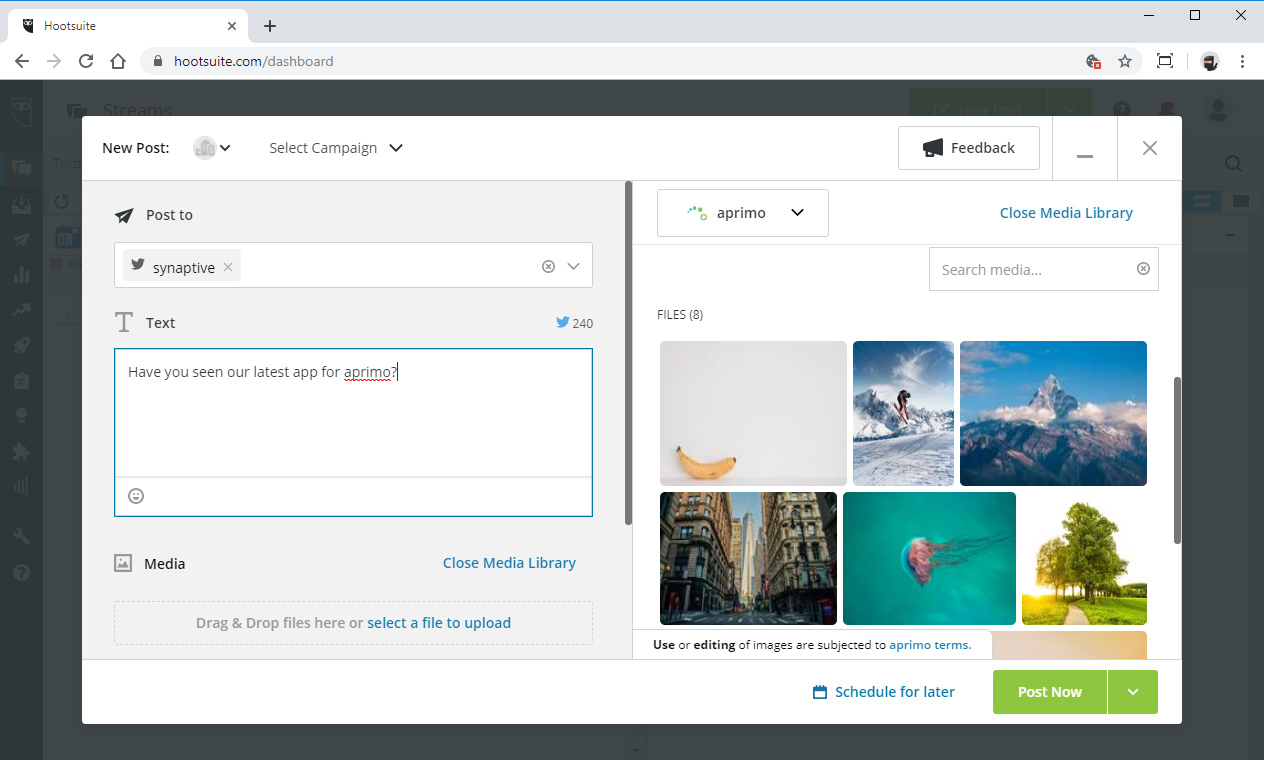The height and width of the screenshot is (760, 1264).
Task: Reload the current page
Action: [x=86, y=61]
